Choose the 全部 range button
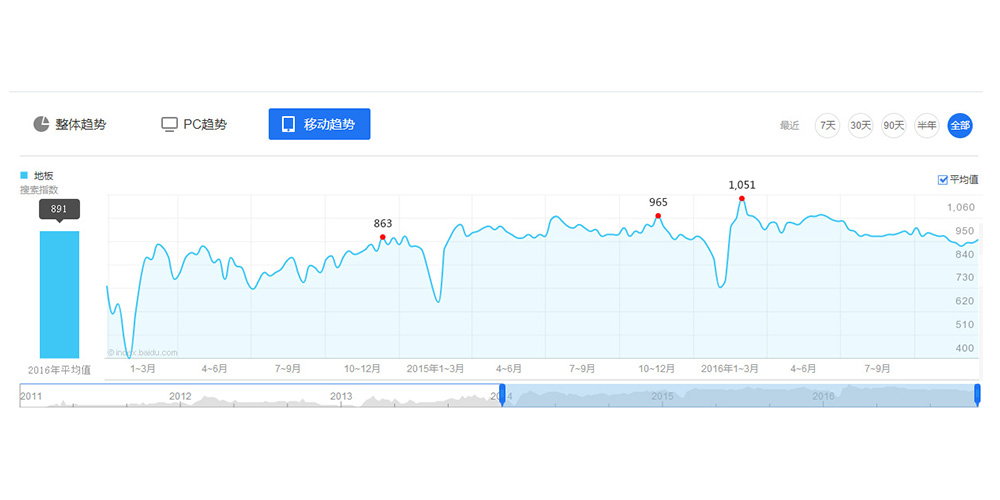Screen dimensions: 1000x500 pyautogui.click(x=960, y=125)
